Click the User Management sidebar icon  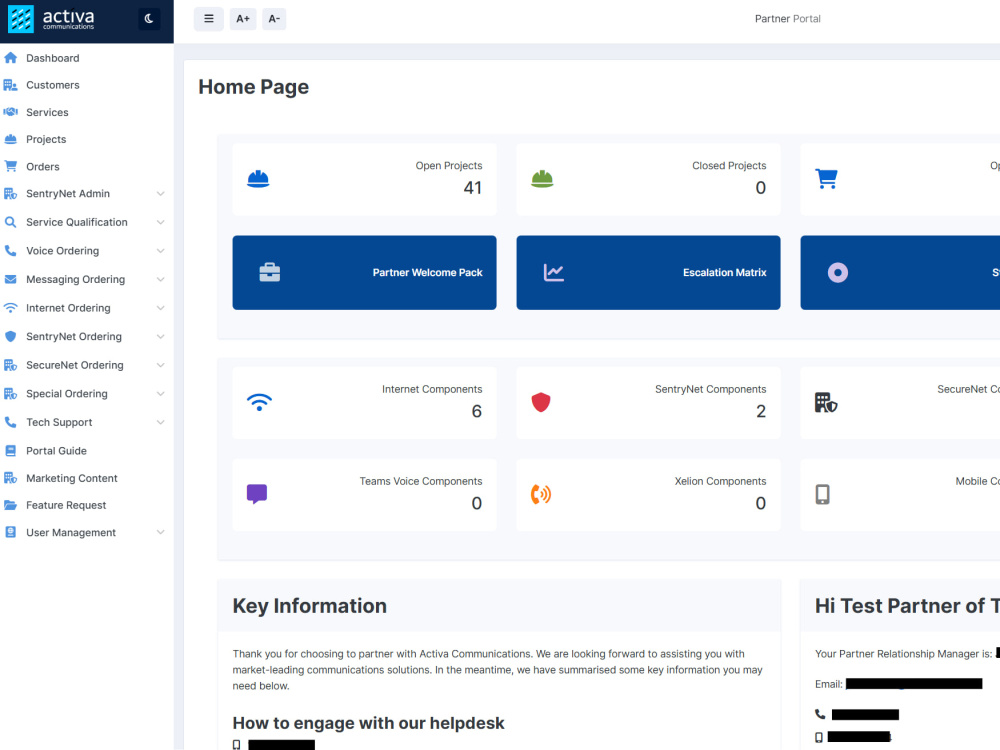click(10, 533)
